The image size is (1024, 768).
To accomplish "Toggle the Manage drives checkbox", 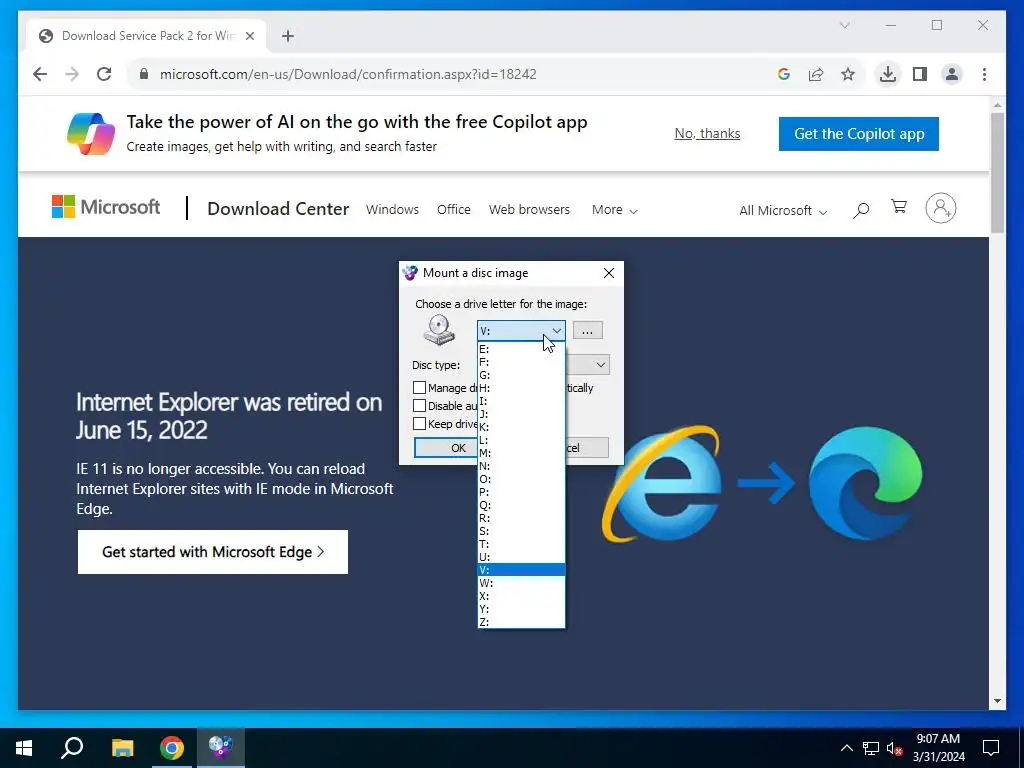I will (419, 387).
